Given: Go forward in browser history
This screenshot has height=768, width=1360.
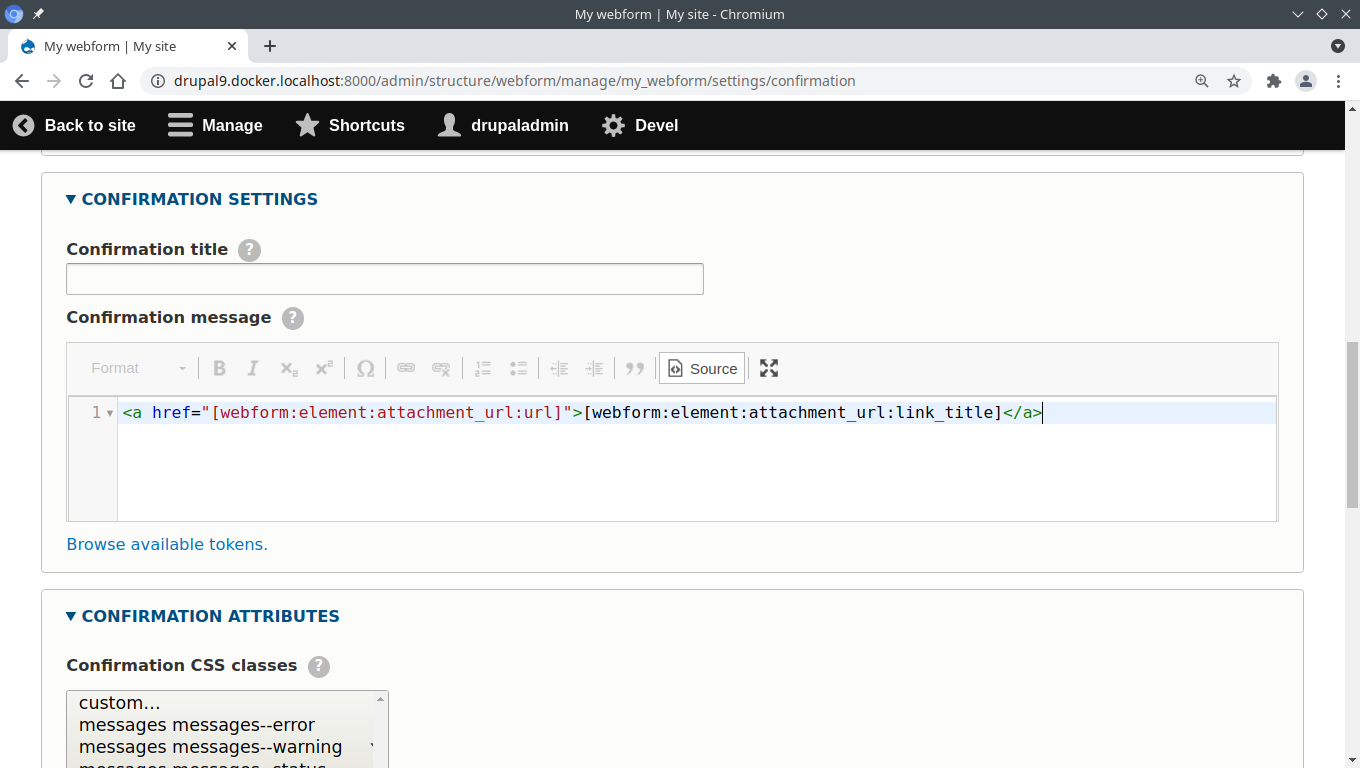Looking at the screenshot, I should coord(54,81).
